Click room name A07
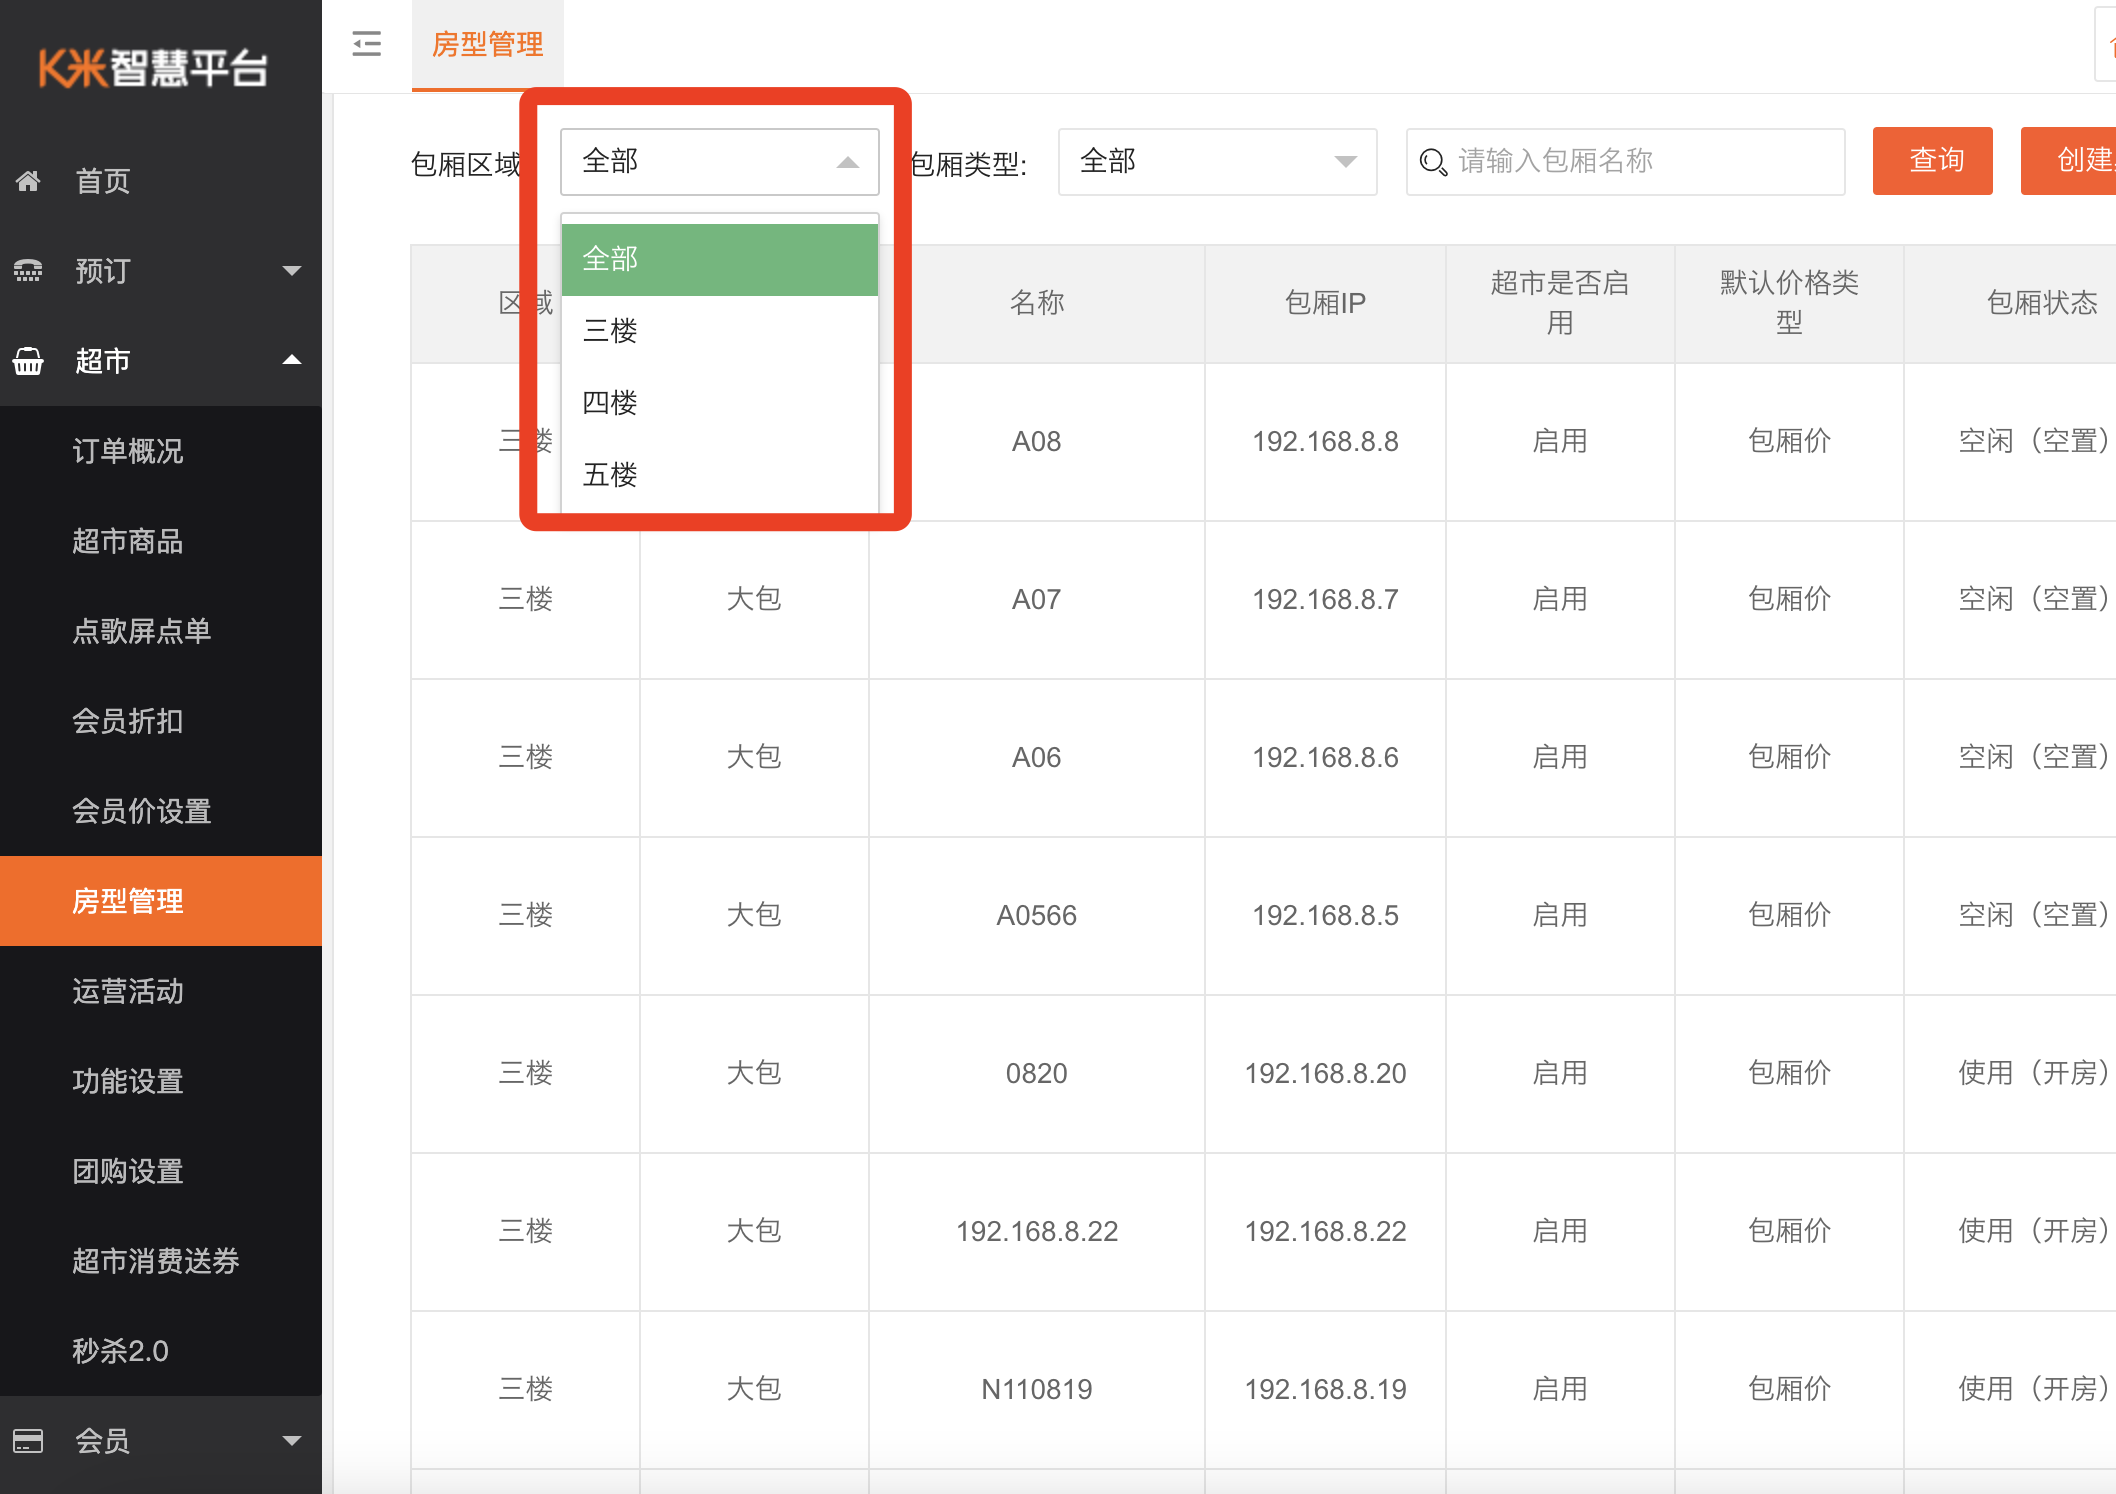The height and width of the screenshot is (1494, 2116). pyautogui.click(x=1037, y=599)
